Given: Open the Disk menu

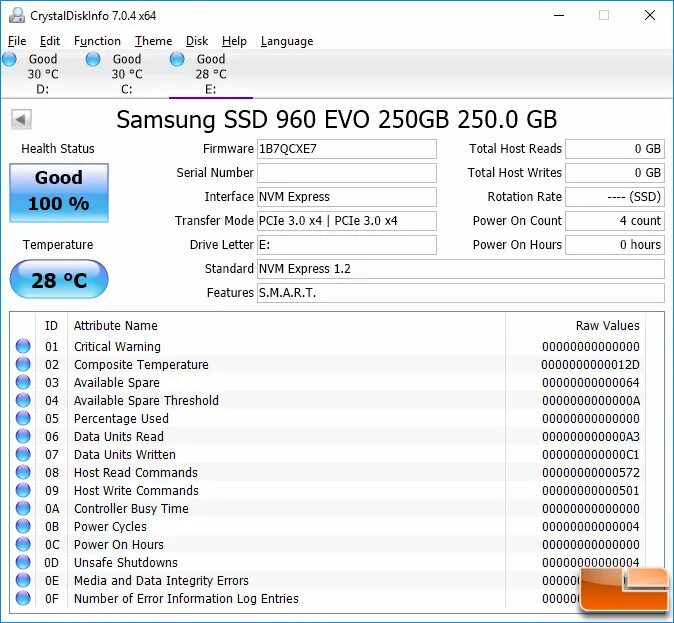Looking at the screenshot, I should point(197,41).
